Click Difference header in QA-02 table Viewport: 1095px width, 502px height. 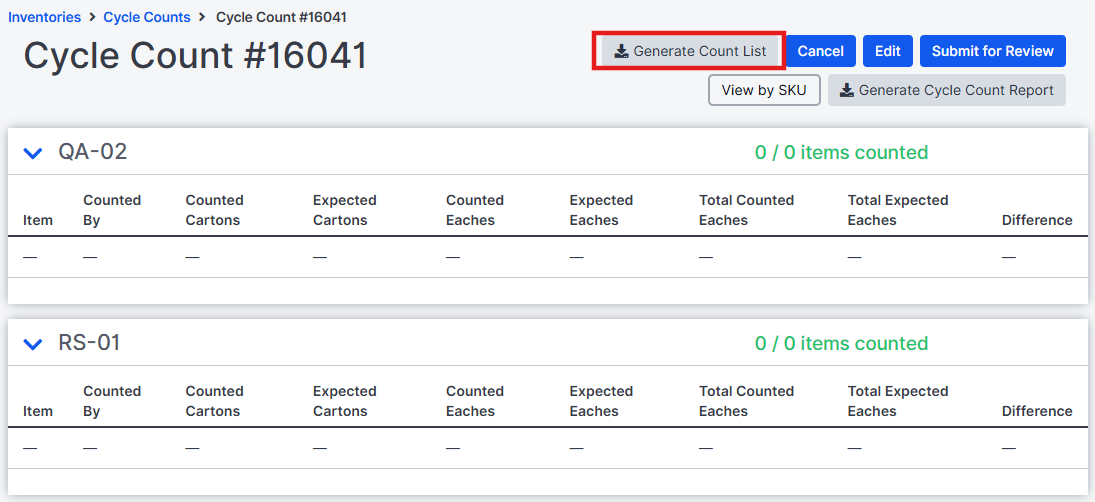pos(1037,220)
